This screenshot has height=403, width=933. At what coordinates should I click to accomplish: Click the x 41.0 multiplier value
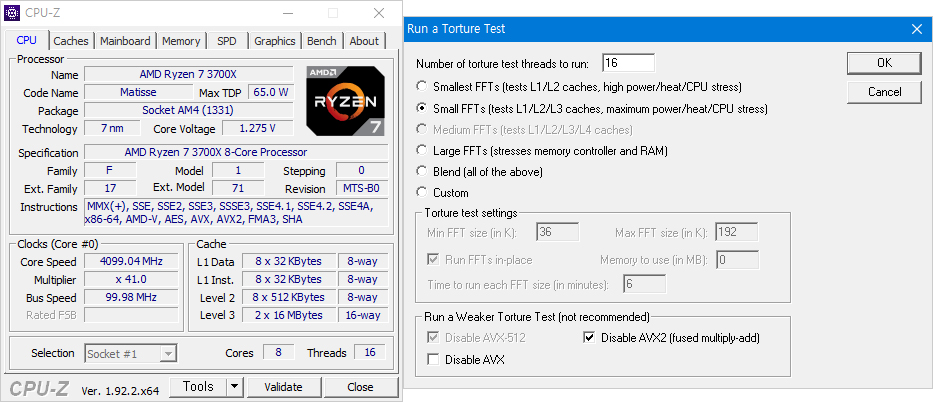131,279
